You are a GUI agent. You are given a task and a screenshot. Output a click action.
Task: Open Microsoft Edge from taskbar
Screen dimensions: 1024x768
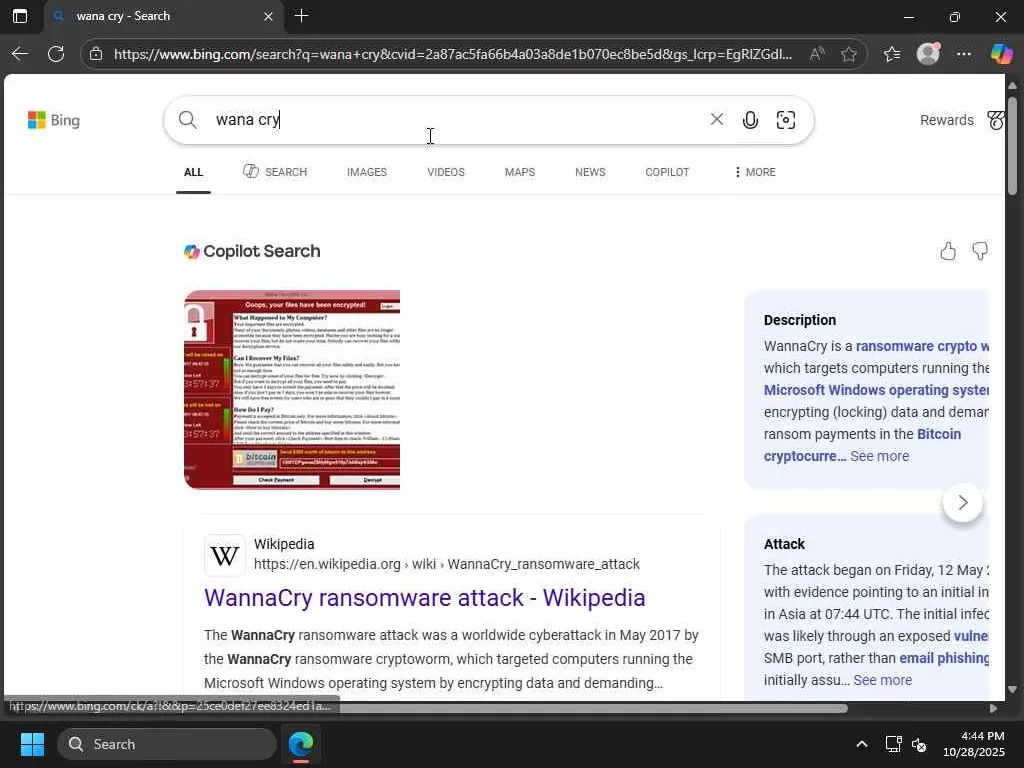(301, 744)
